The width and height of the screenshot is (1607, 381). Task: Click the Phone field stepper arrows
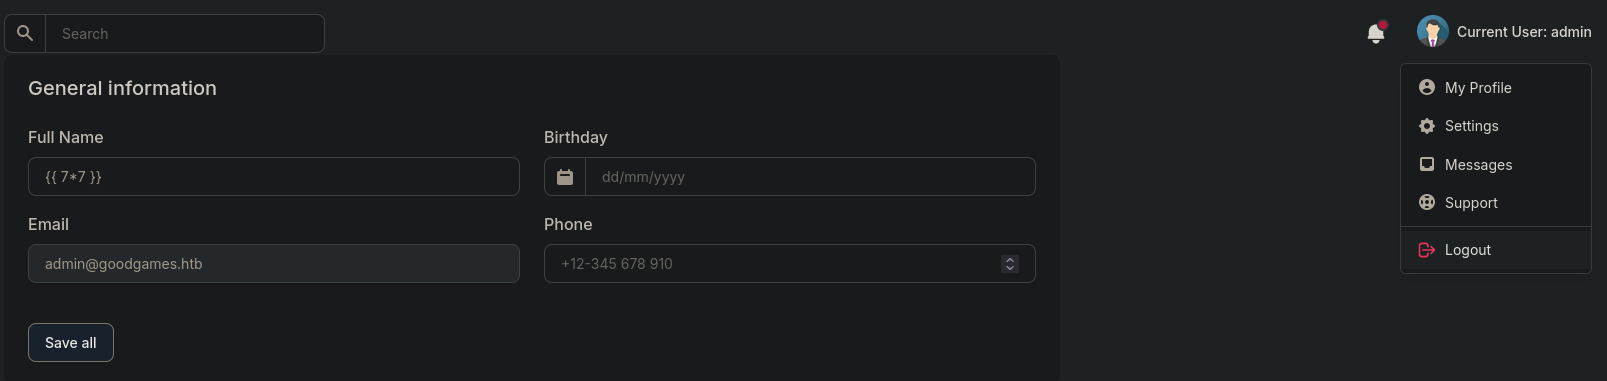(x=1010, y=264)
